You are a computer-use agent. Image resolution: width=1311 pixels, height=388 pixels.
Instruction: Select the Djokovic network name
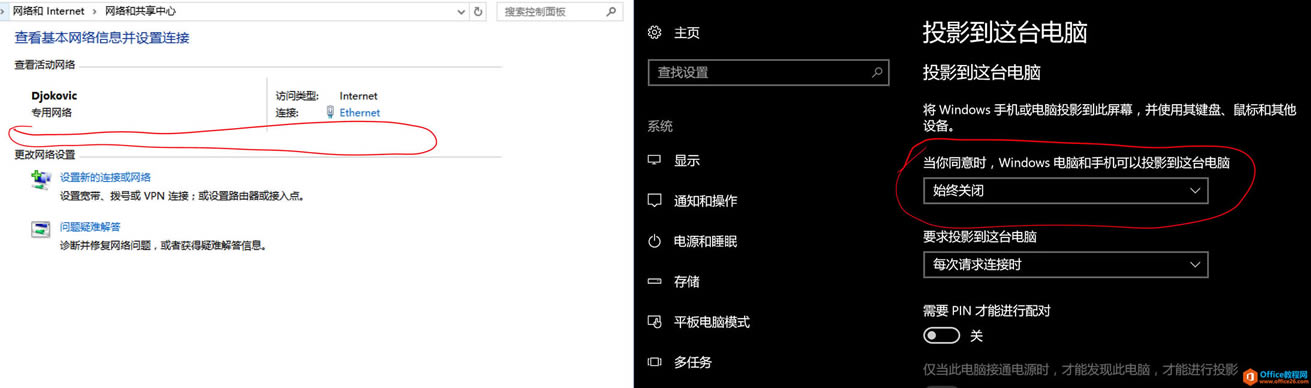click(54, 96)
